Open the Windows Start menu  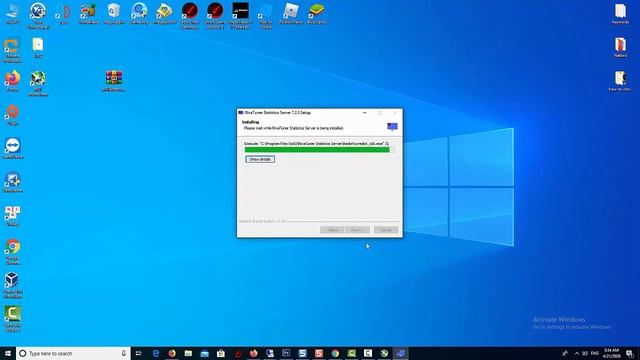coord(8,353)
